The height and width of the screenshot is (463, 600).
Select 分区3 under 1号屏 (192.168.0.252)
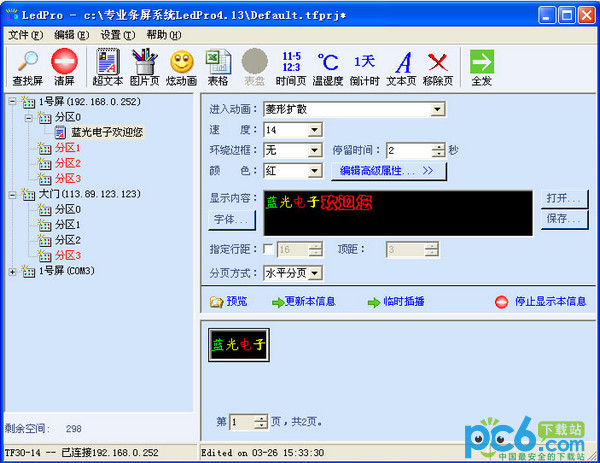pos(68,179)
